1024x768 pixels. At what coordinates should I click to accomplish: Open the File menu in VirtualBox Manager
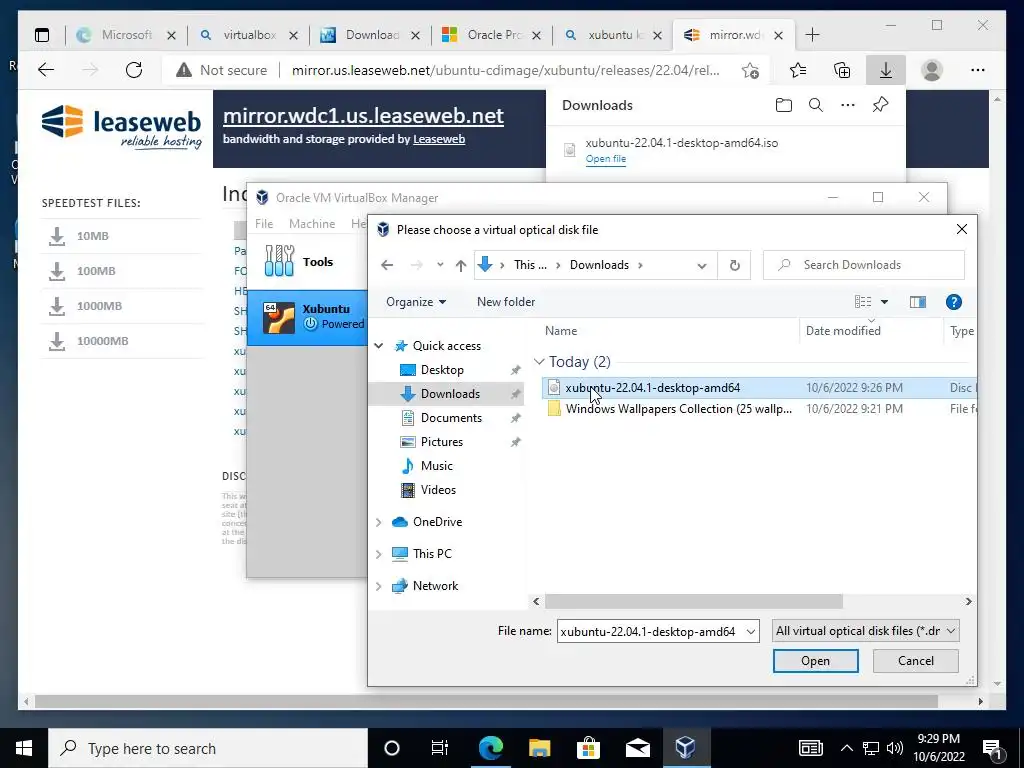pyautogui.click(x=264, y=223)
